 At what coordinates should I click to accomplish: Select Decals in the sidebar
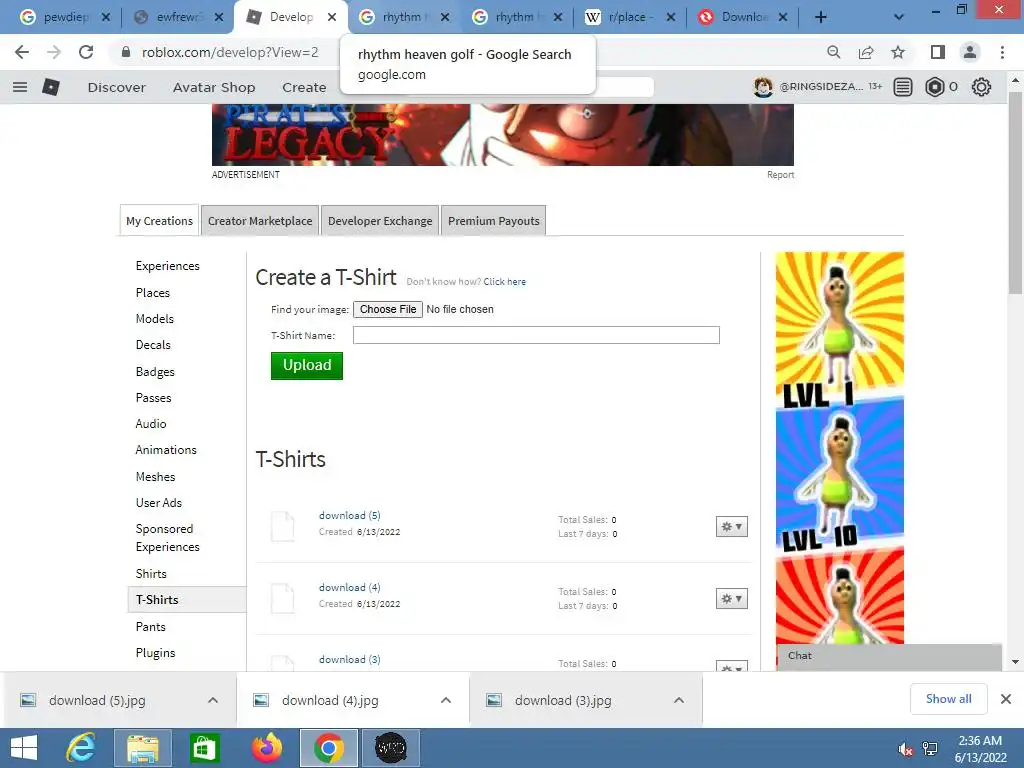[x=153, y=345]
